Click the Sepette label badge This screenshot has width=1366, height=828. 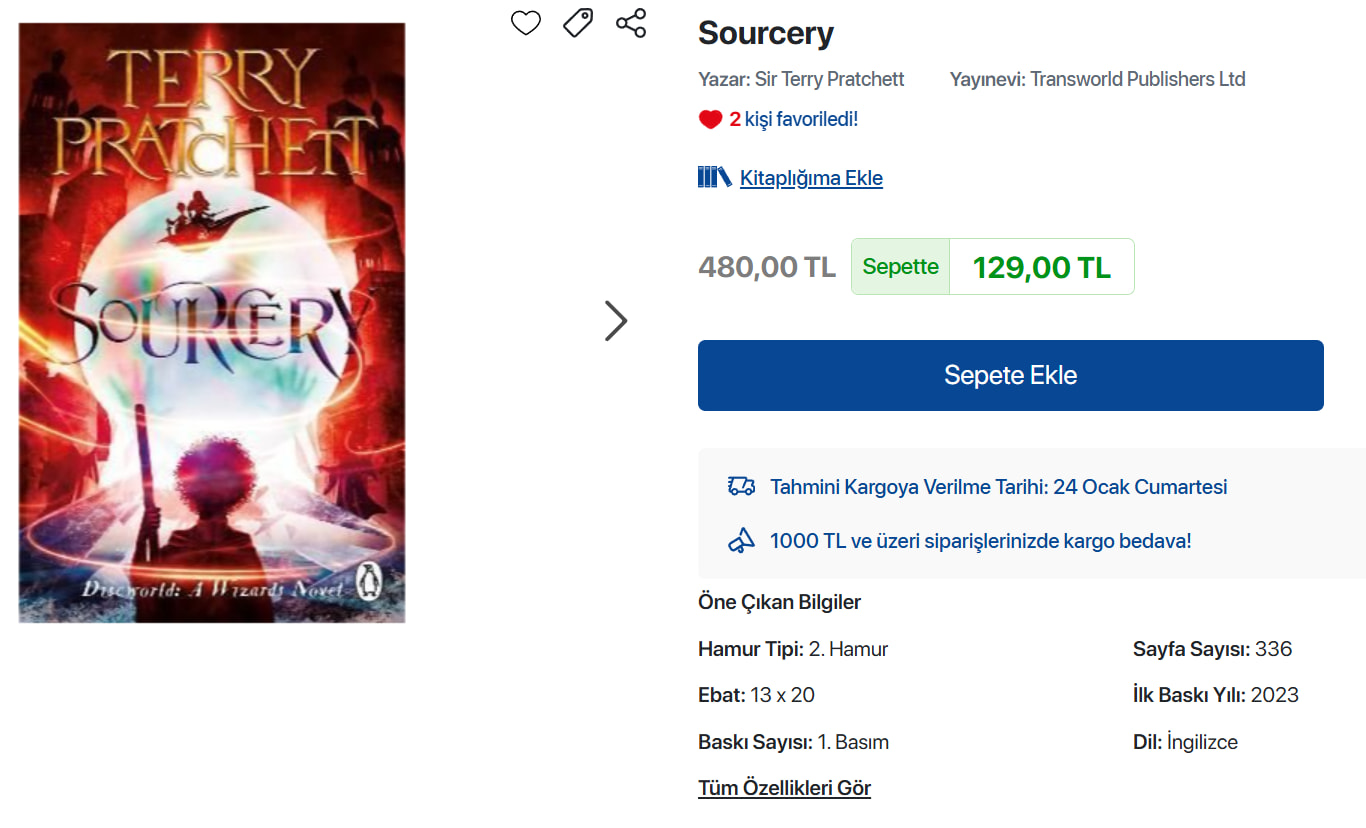[900, 267]
